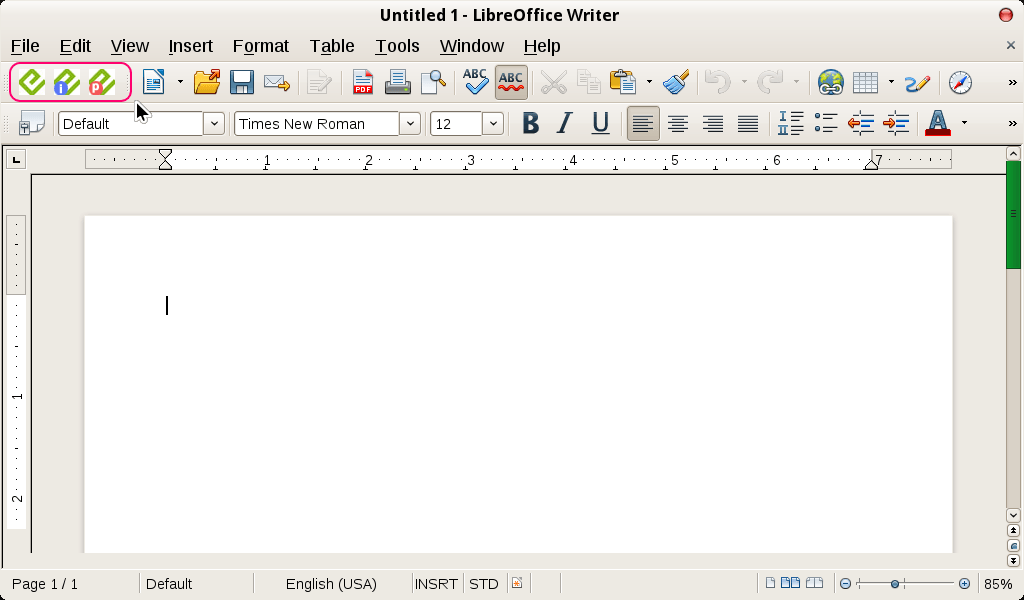
Task: Insert a table
Action: (868, 82)
